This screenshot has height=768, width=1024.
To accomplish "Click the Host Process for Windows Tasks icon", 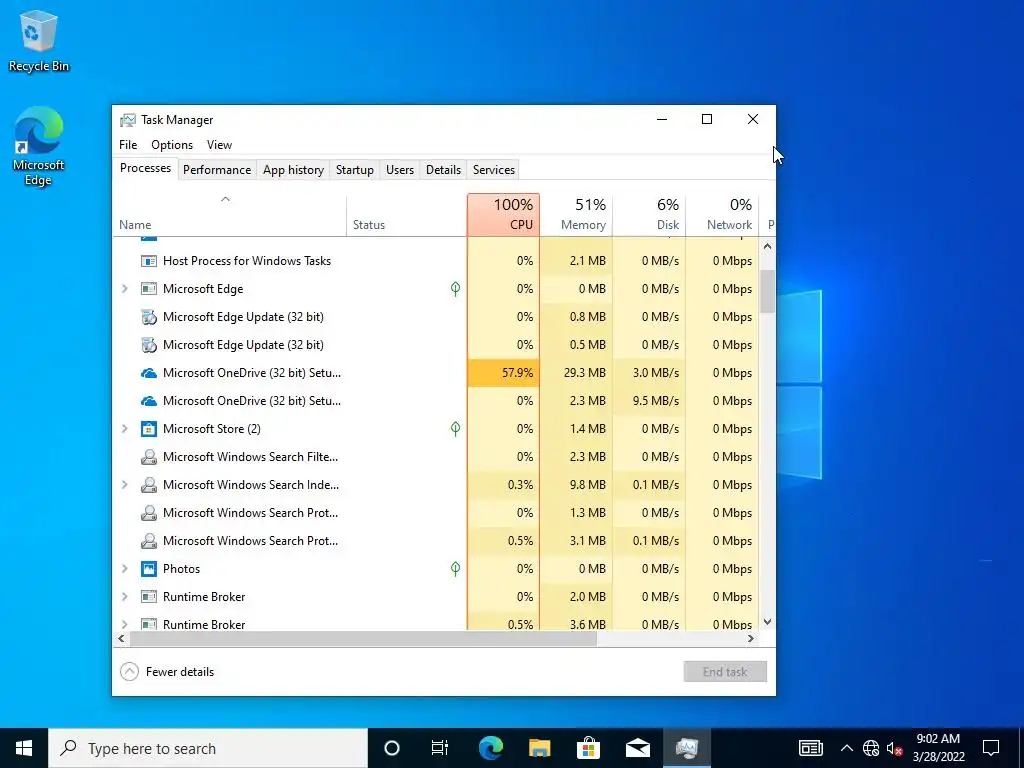I will click(149, 261).
